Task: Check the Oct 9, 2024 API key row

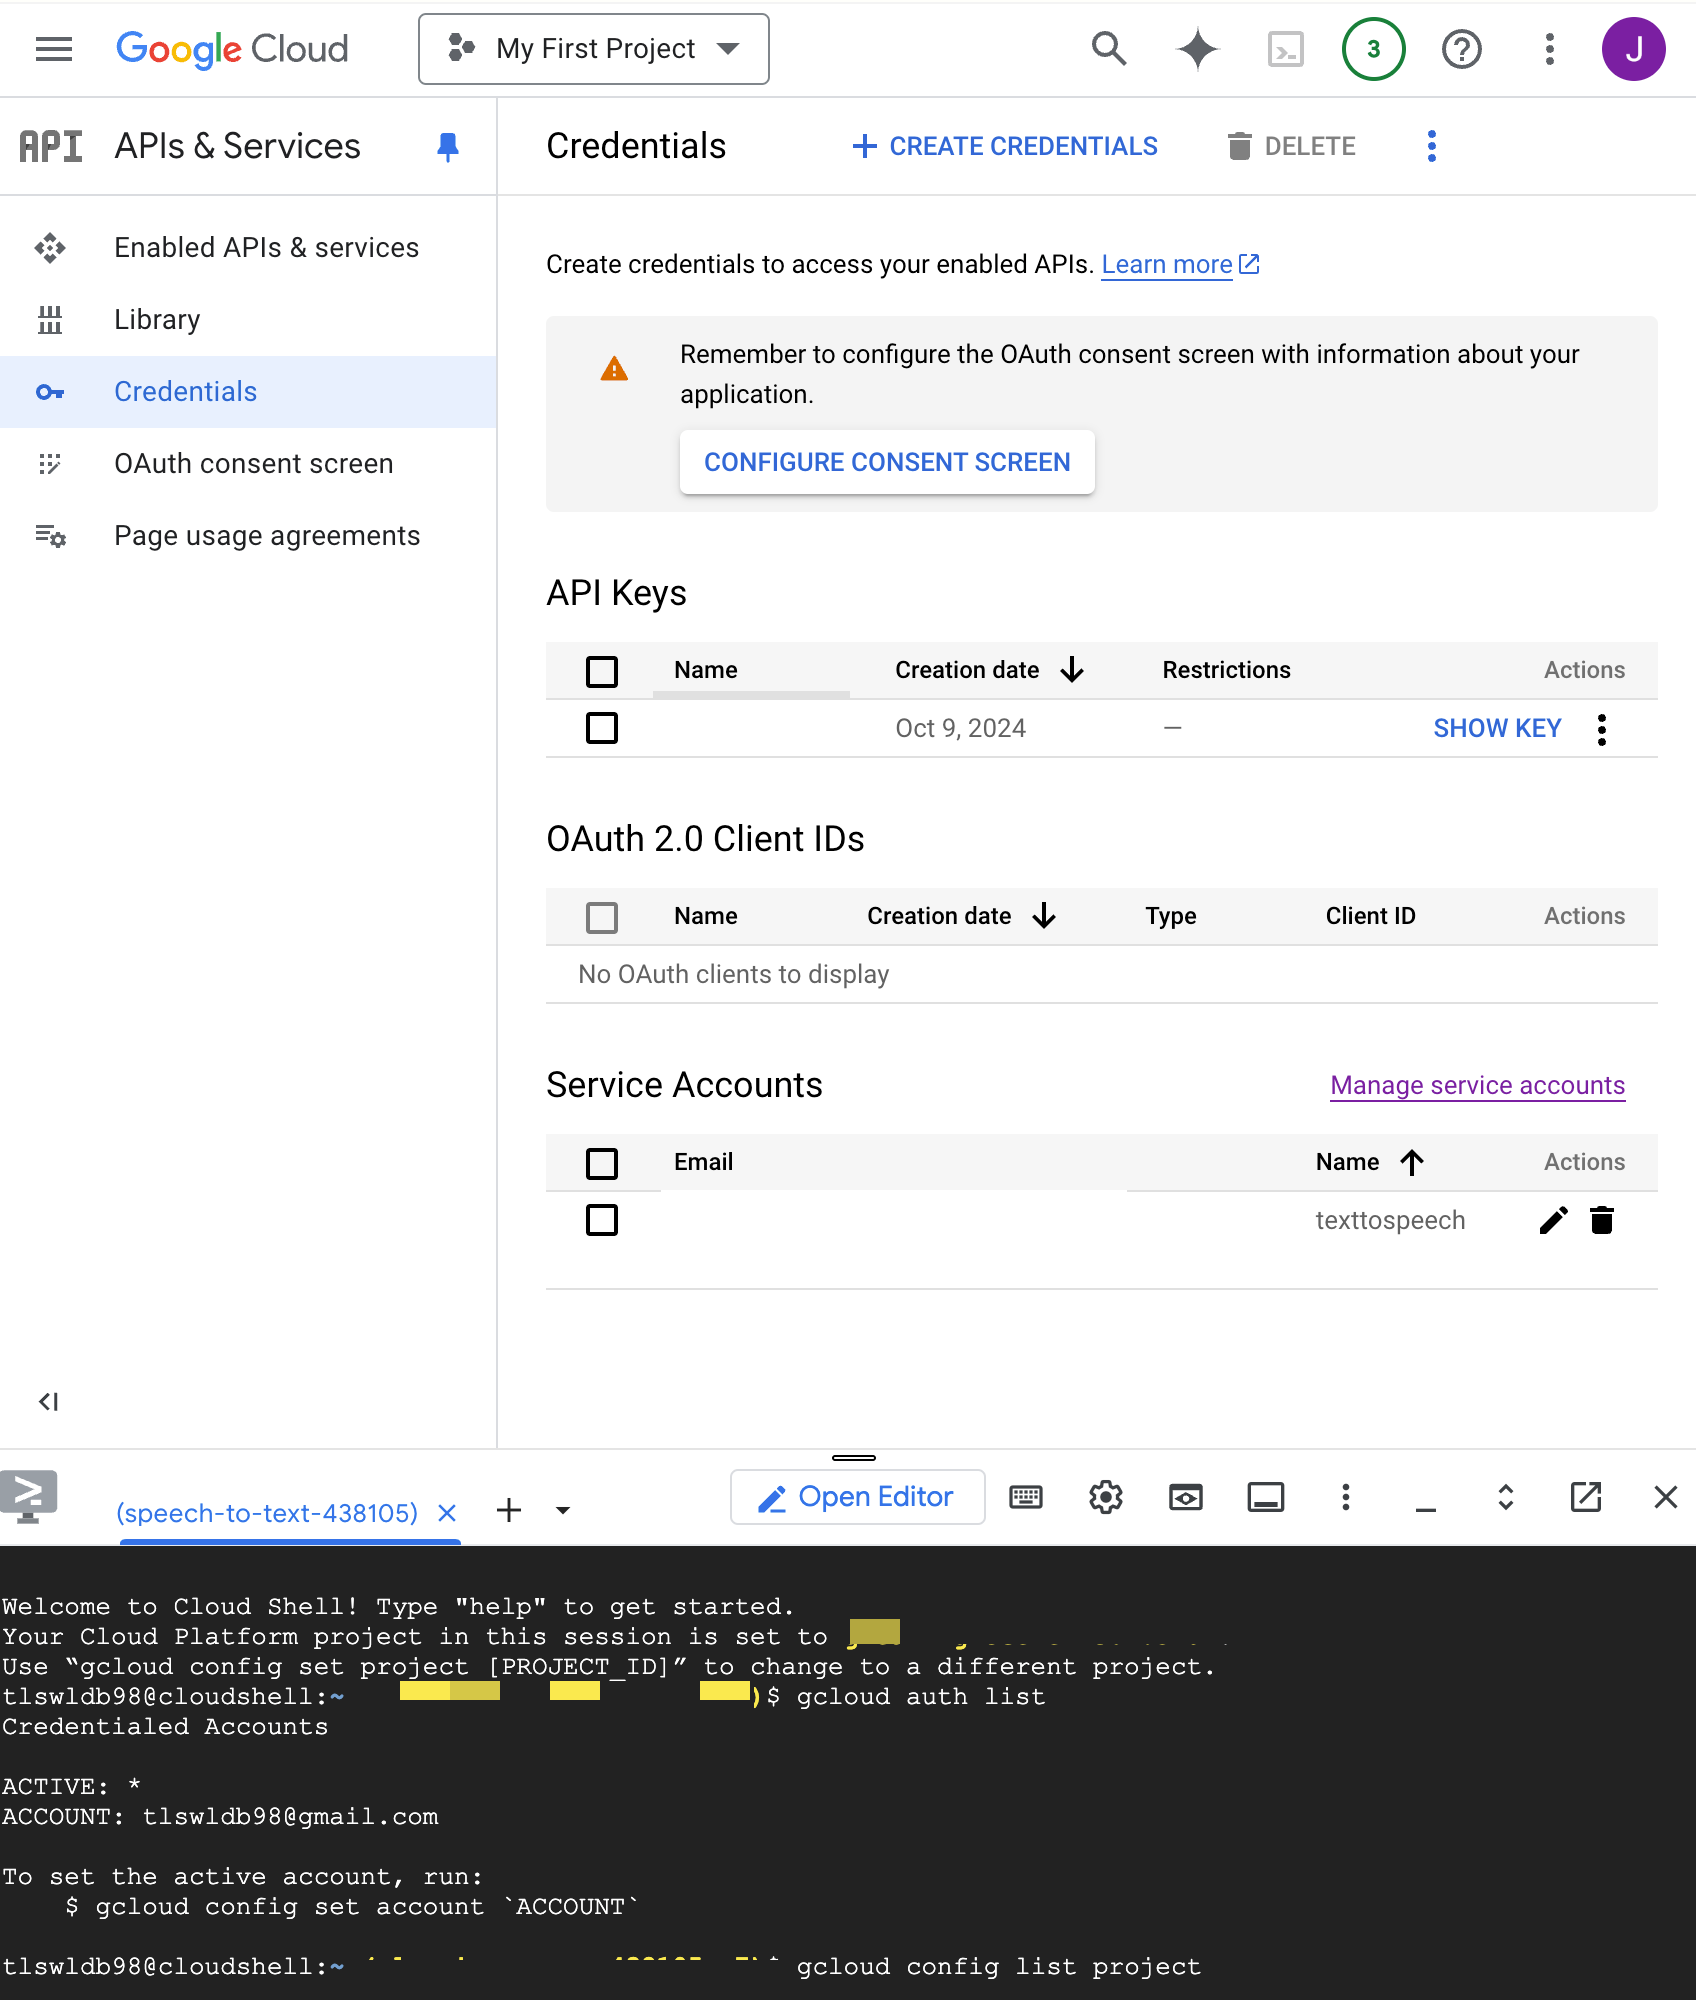Action: coord(602,728)
